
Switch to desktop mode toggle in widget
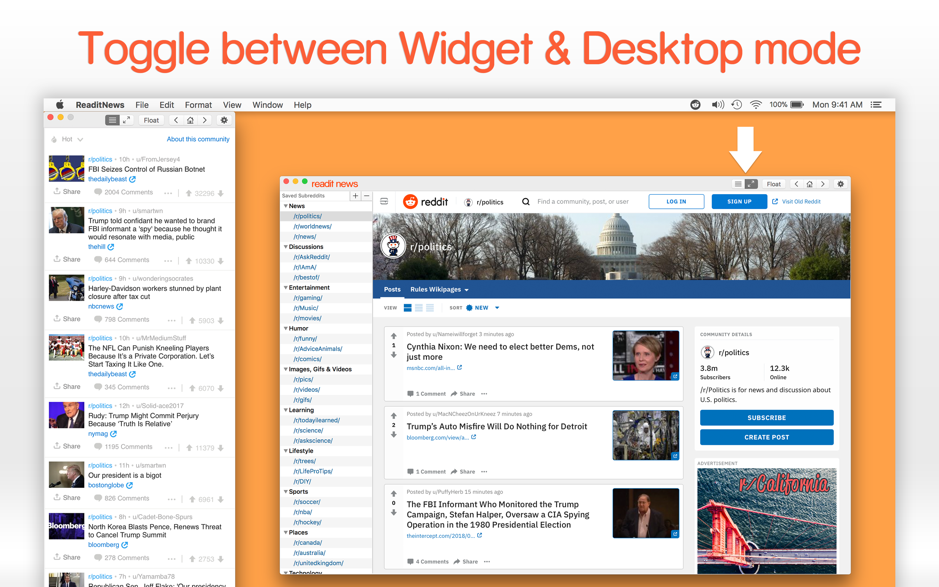[126, 120]
